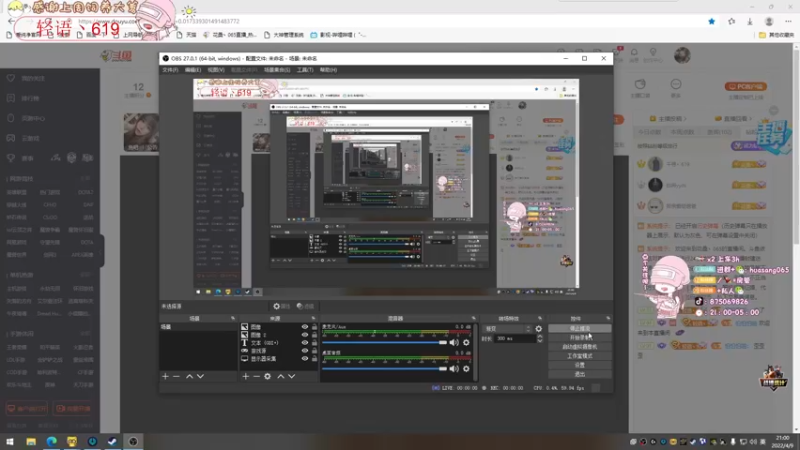Move the scene down in Scenes panel

pyautogui.click(x=201, y=377)
